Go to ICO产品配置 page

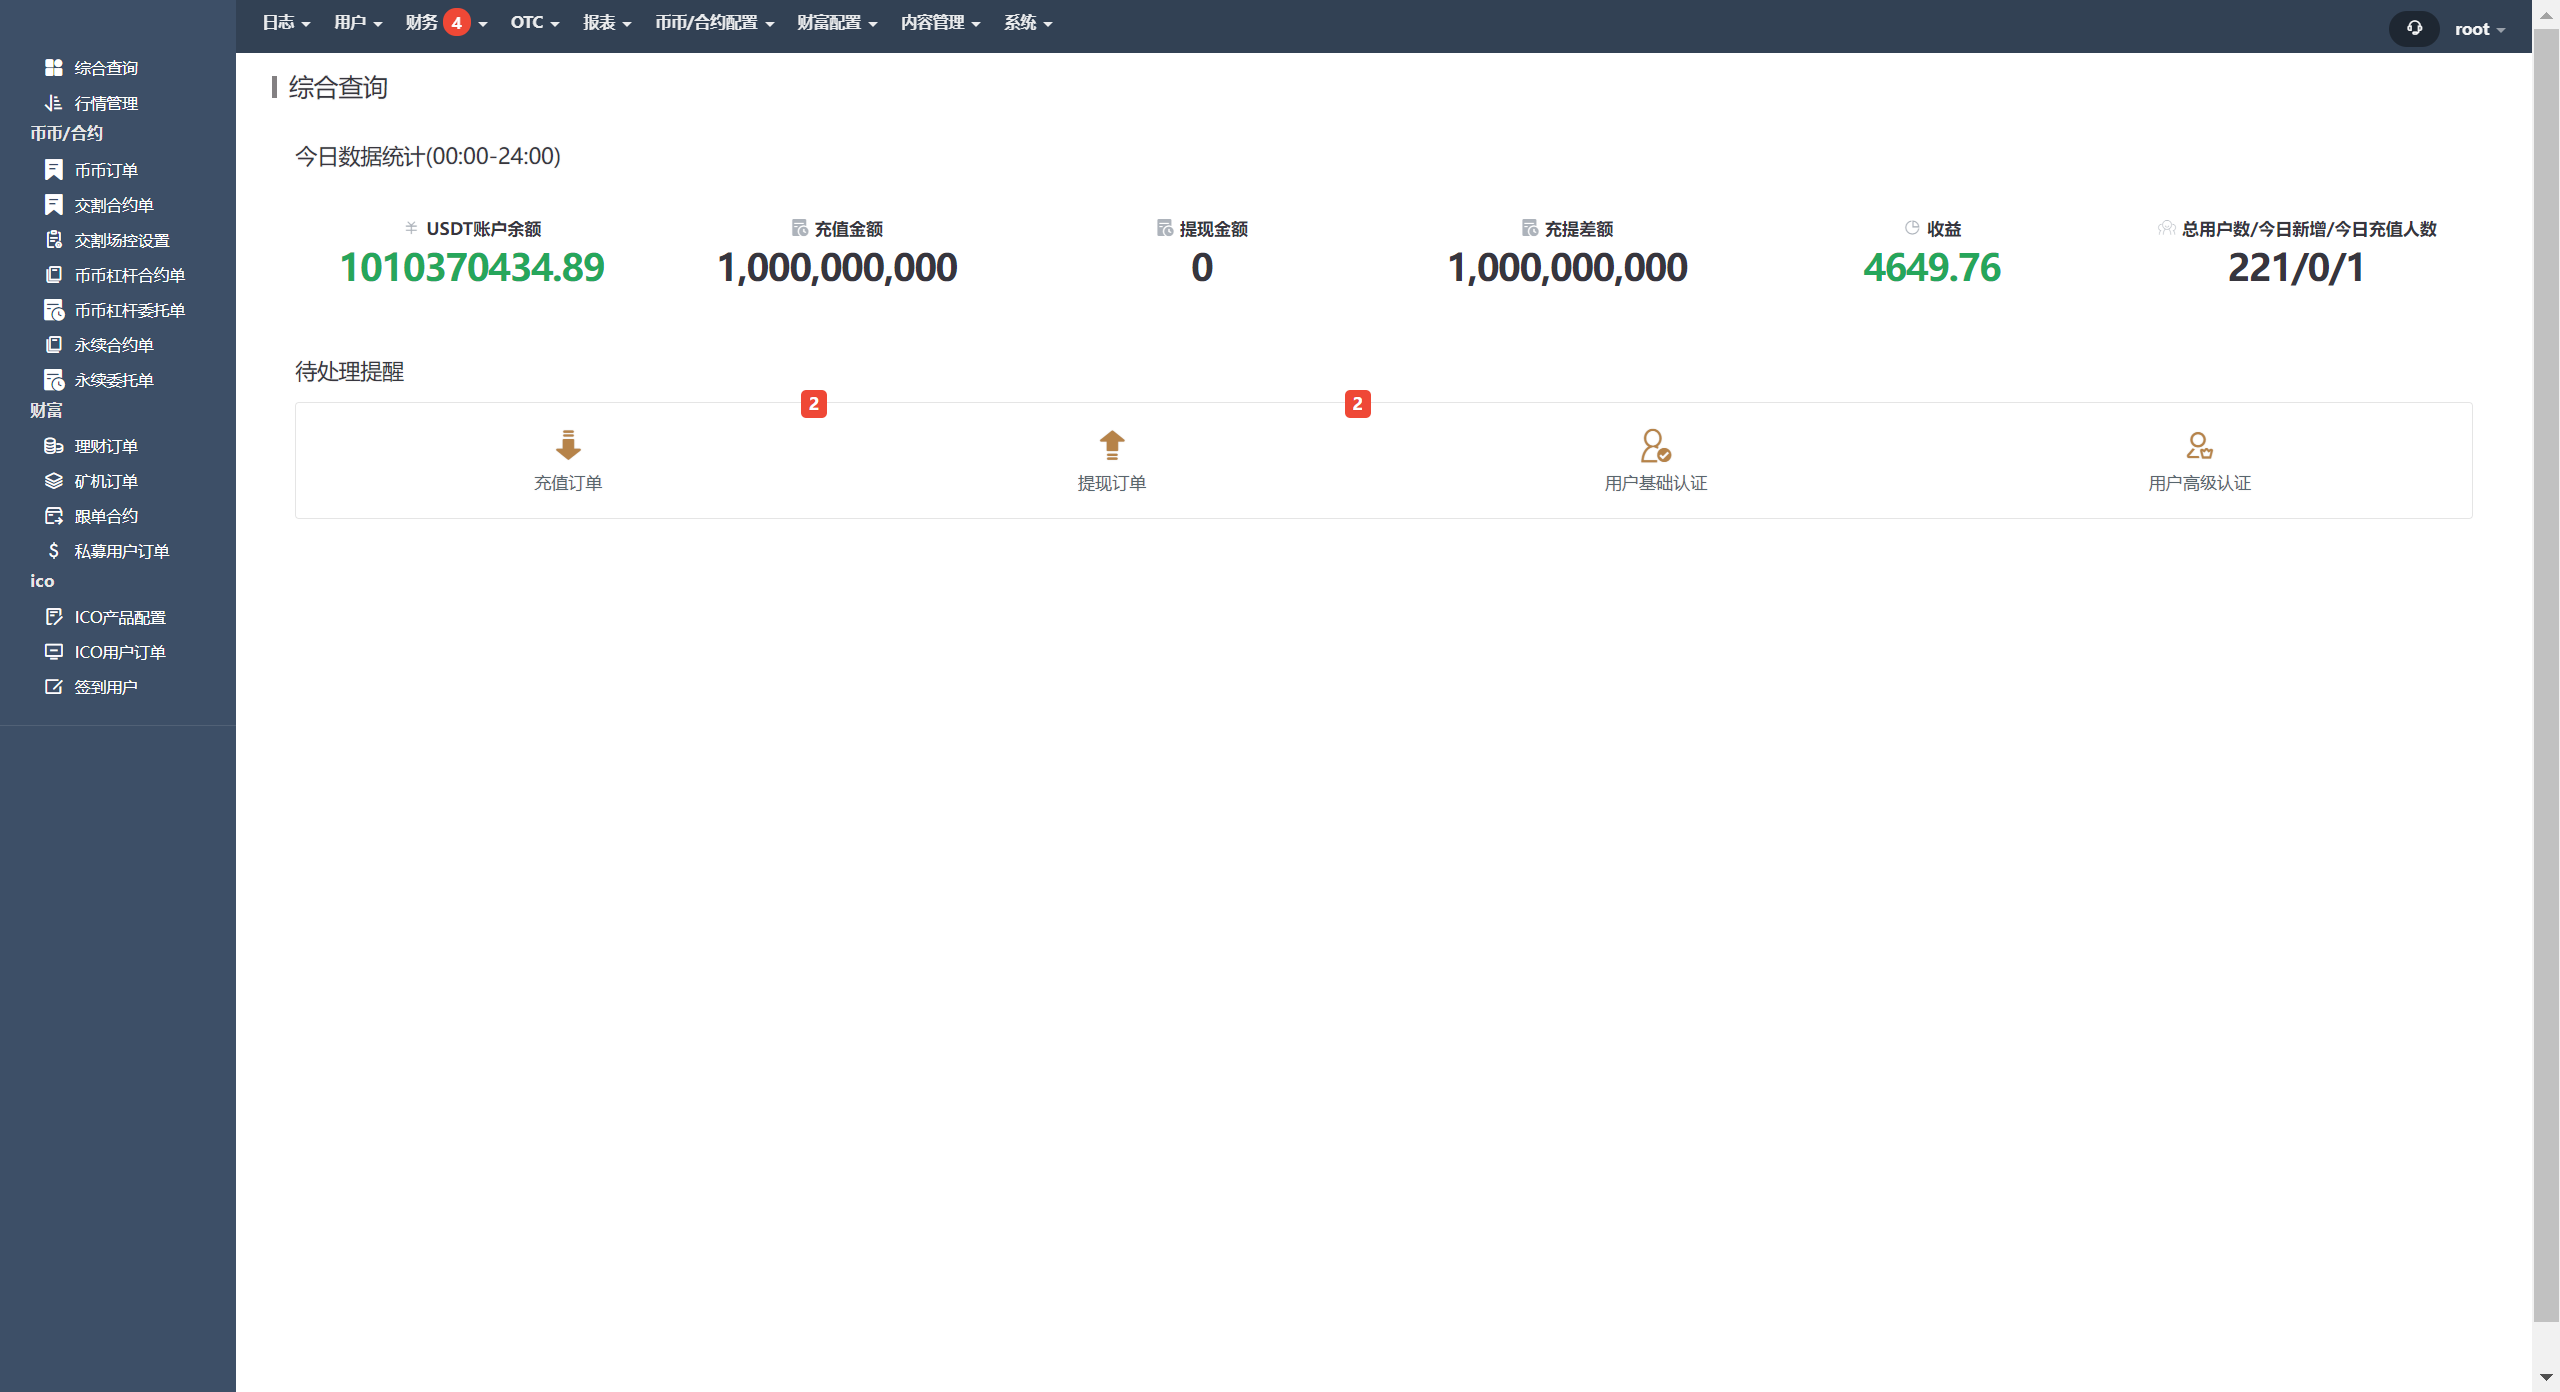point(119,617)
